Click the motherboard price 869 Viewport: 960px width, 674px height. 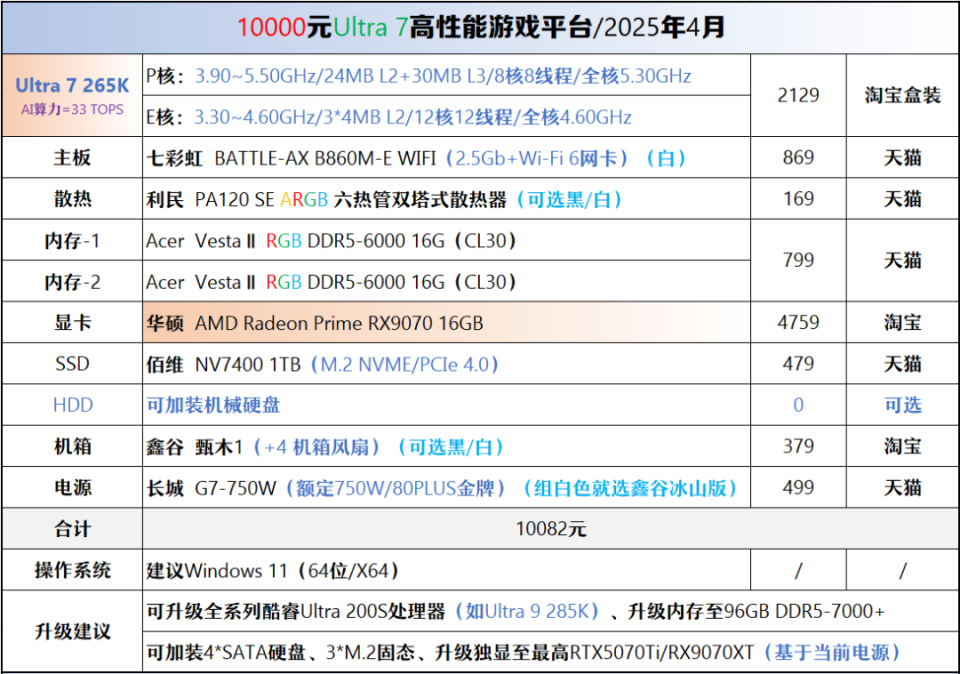pos(798,157)
